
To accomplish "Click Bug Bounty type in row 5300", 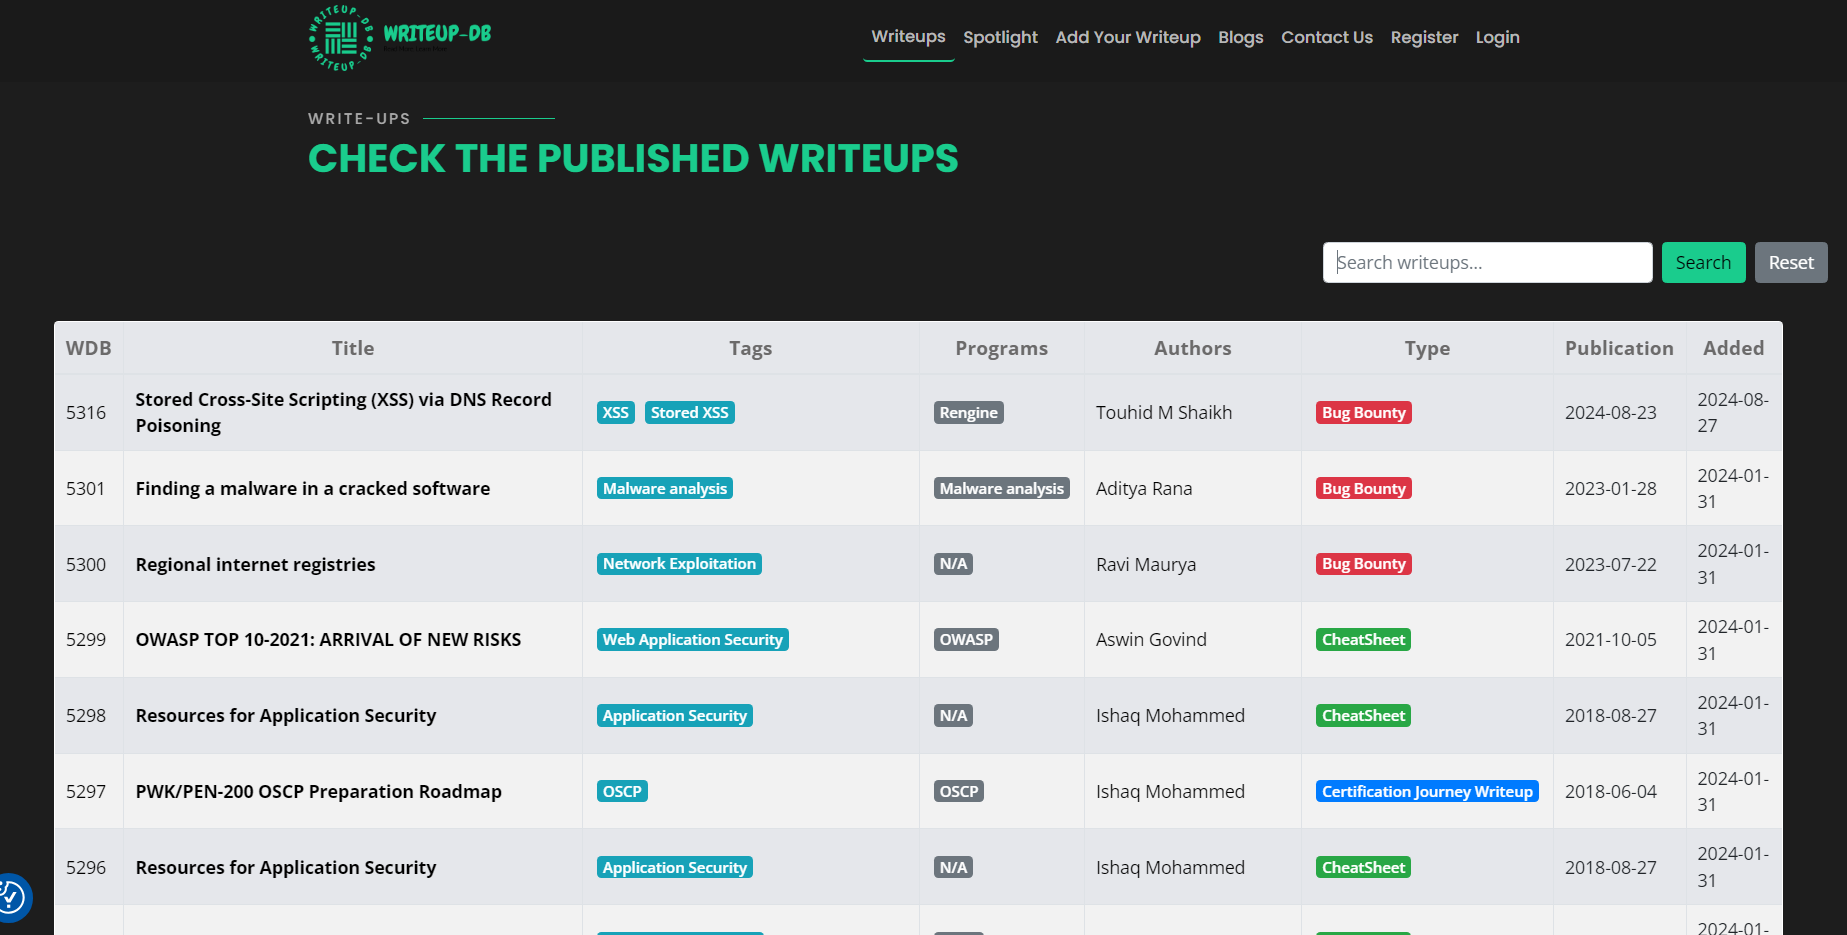I will (1364, 564).
